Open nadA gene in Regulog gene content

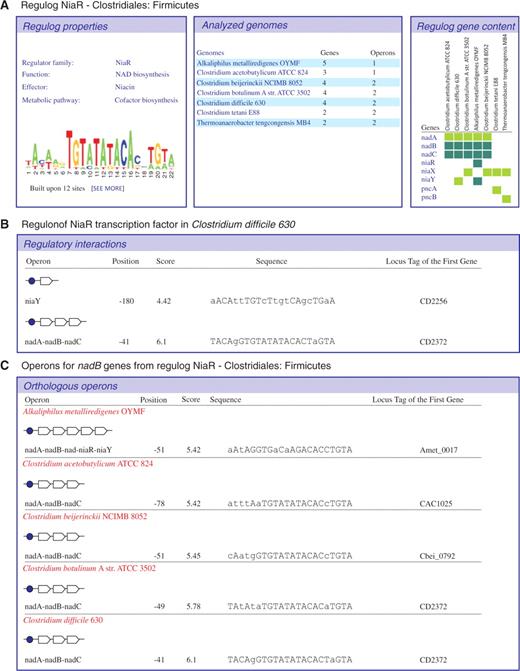(x=429, y=137)
